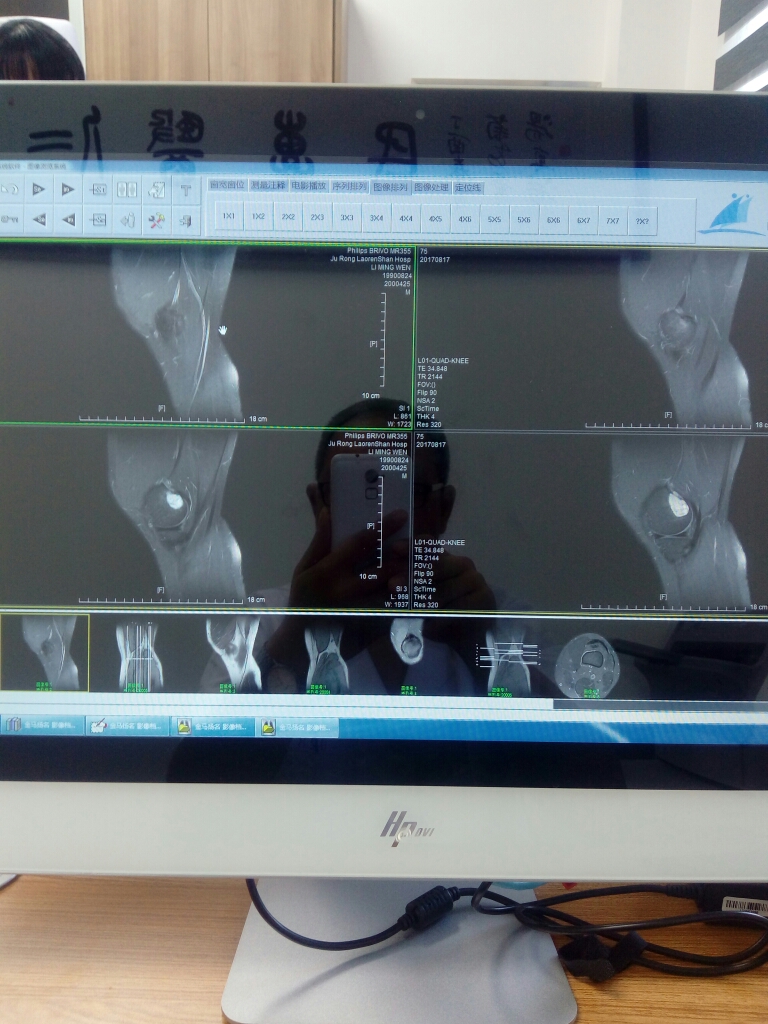Open the 窗宽窗位 tab
Viewport: 768px width, 1024px height.
tap(227, 185)
